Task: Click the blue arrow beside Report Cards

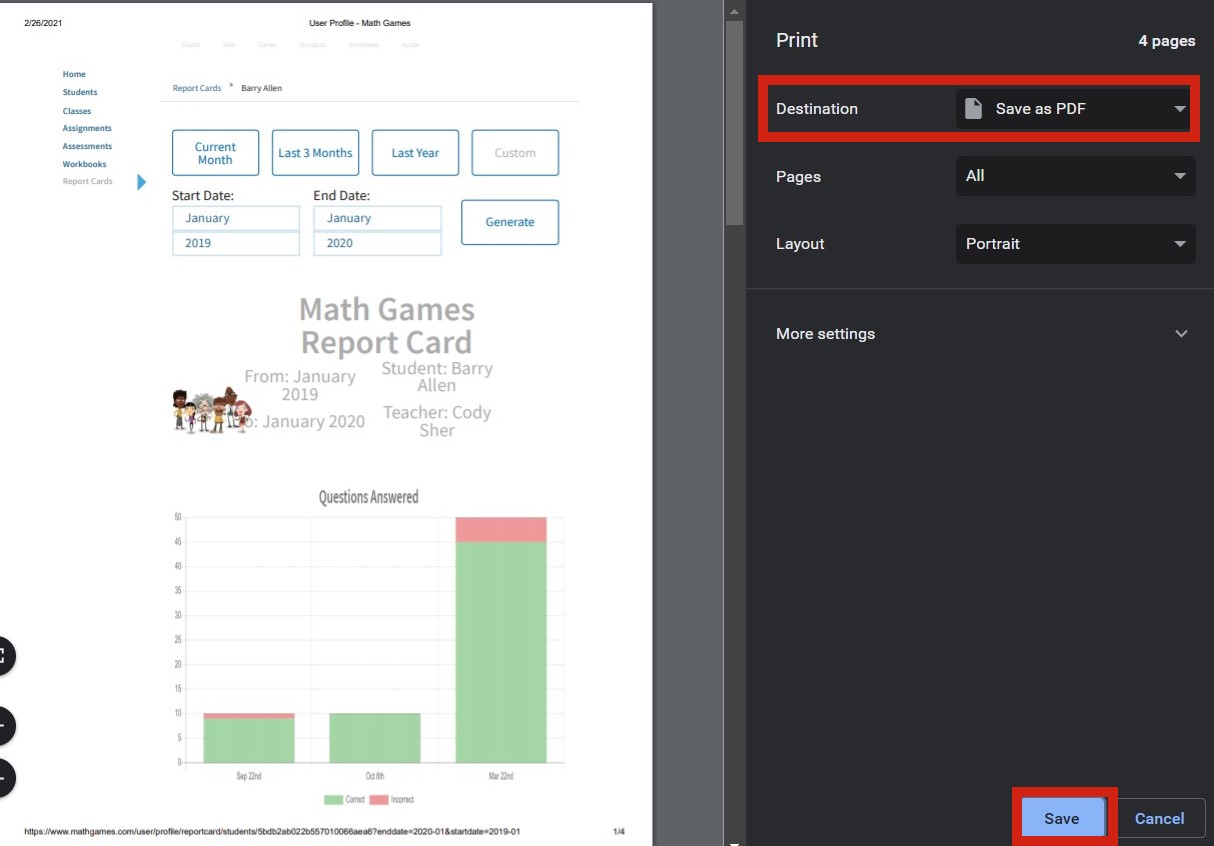Action: point(141,182)
